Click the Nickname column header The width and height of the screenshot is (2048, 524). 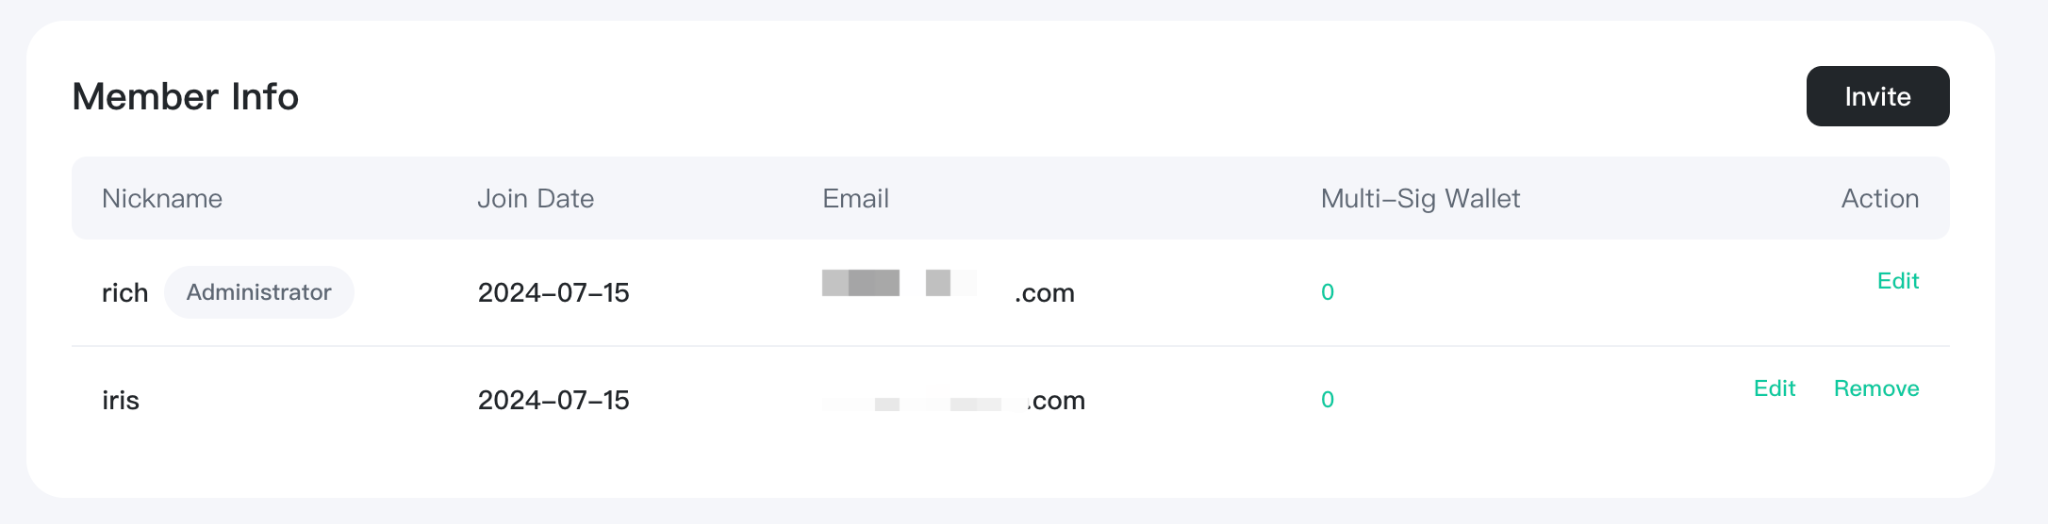(162, 198)
